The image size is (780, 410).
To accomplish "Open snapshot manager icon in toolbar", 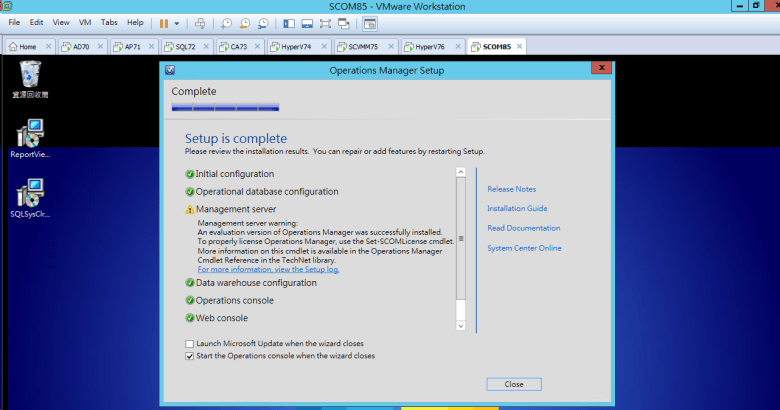I will click(x=262, y=22).
